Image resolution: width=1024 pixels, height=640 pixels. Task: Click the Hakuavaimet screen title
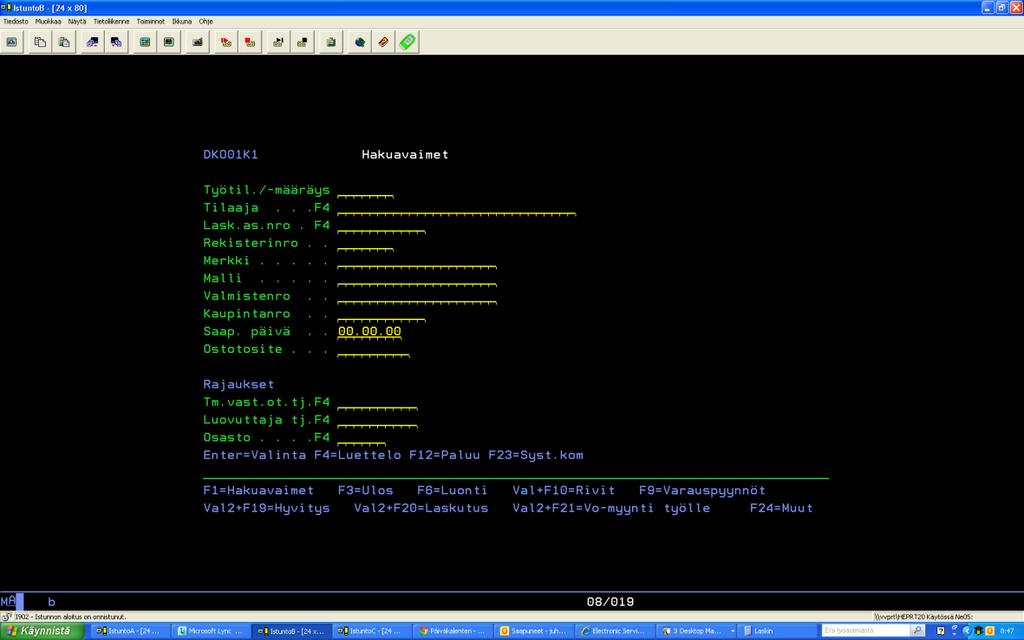coord(405,155)
